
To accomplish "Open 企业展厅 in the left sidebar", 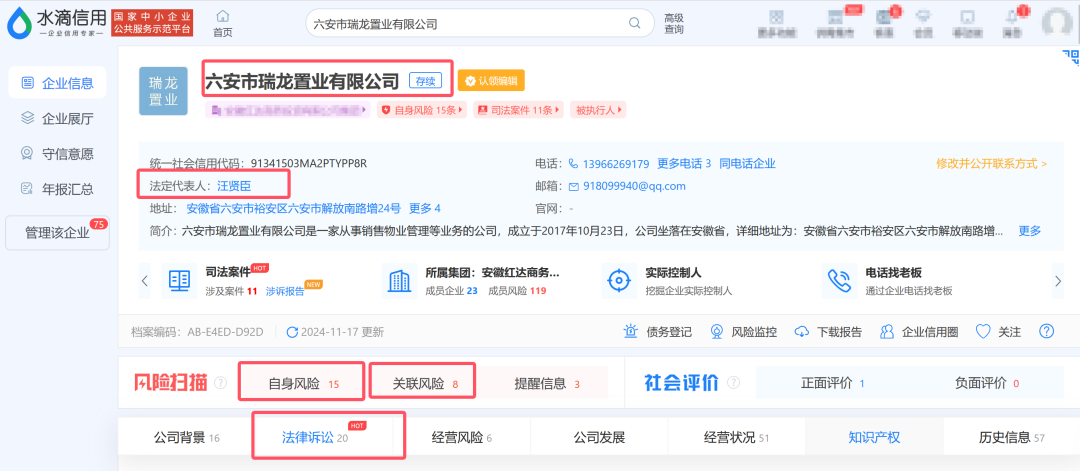I will [x=57, y=118].
